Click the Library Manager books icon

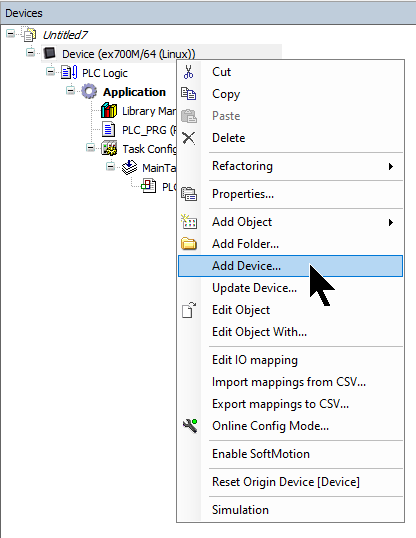109,111
